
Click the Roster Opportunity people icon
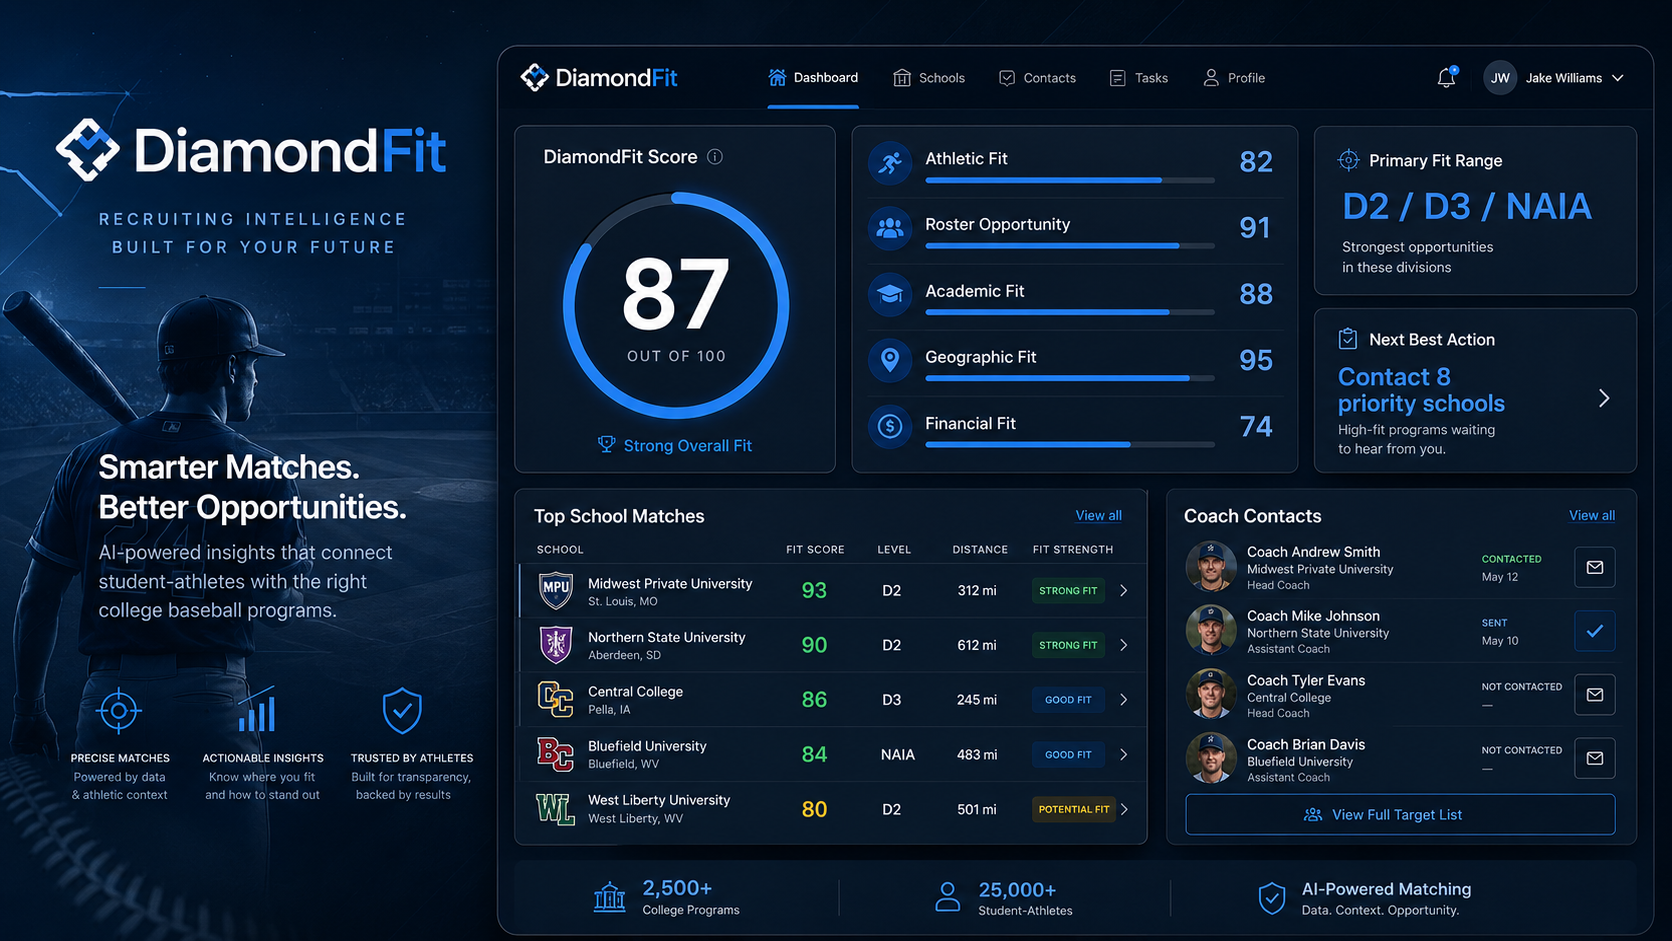[x=890, y=228]
